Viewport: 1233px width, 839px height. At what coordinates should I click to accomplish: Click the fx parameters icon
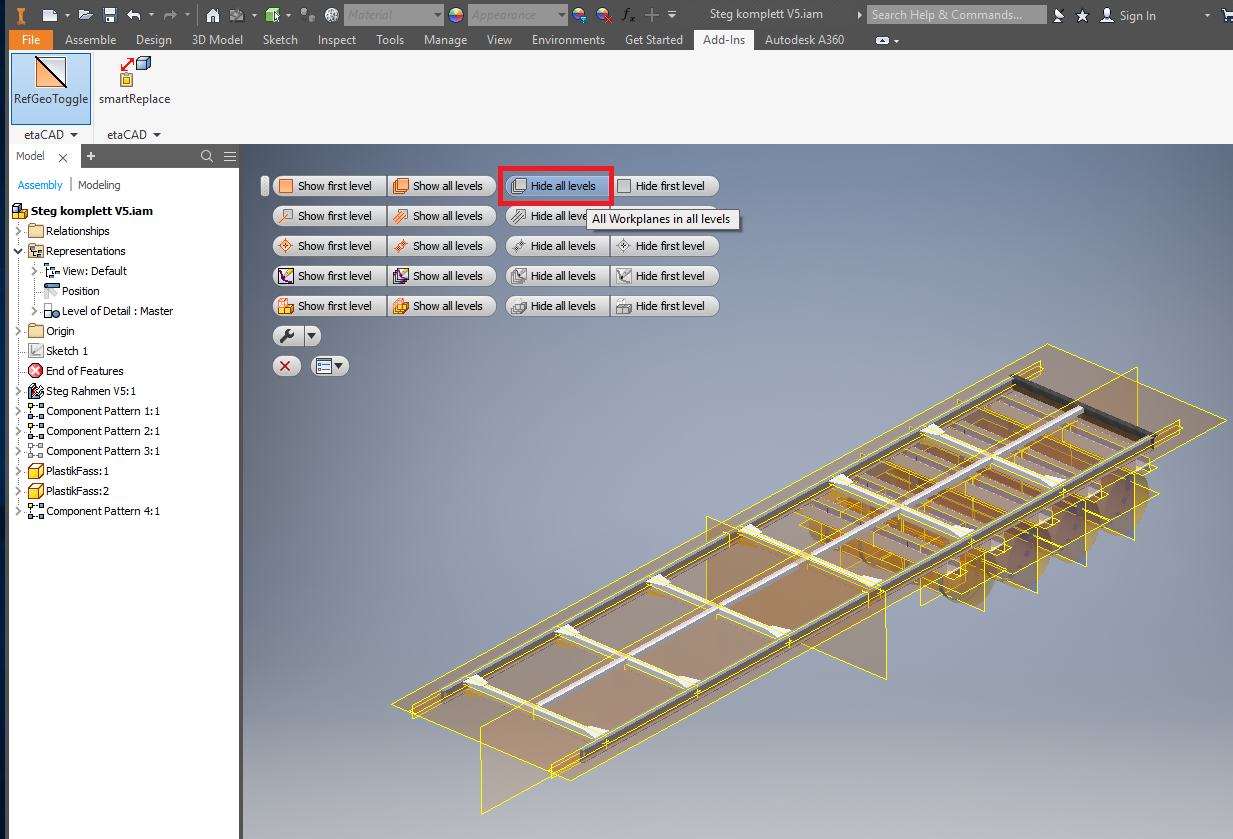coord(628,15)
